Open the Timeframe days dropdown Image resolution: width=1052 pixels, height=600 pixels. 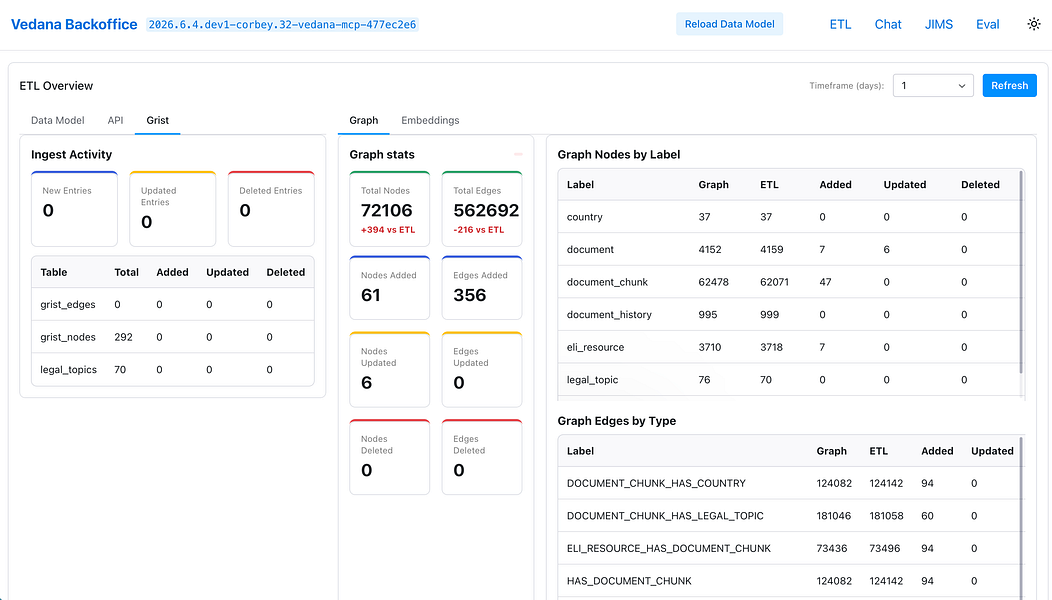[933, 85]
